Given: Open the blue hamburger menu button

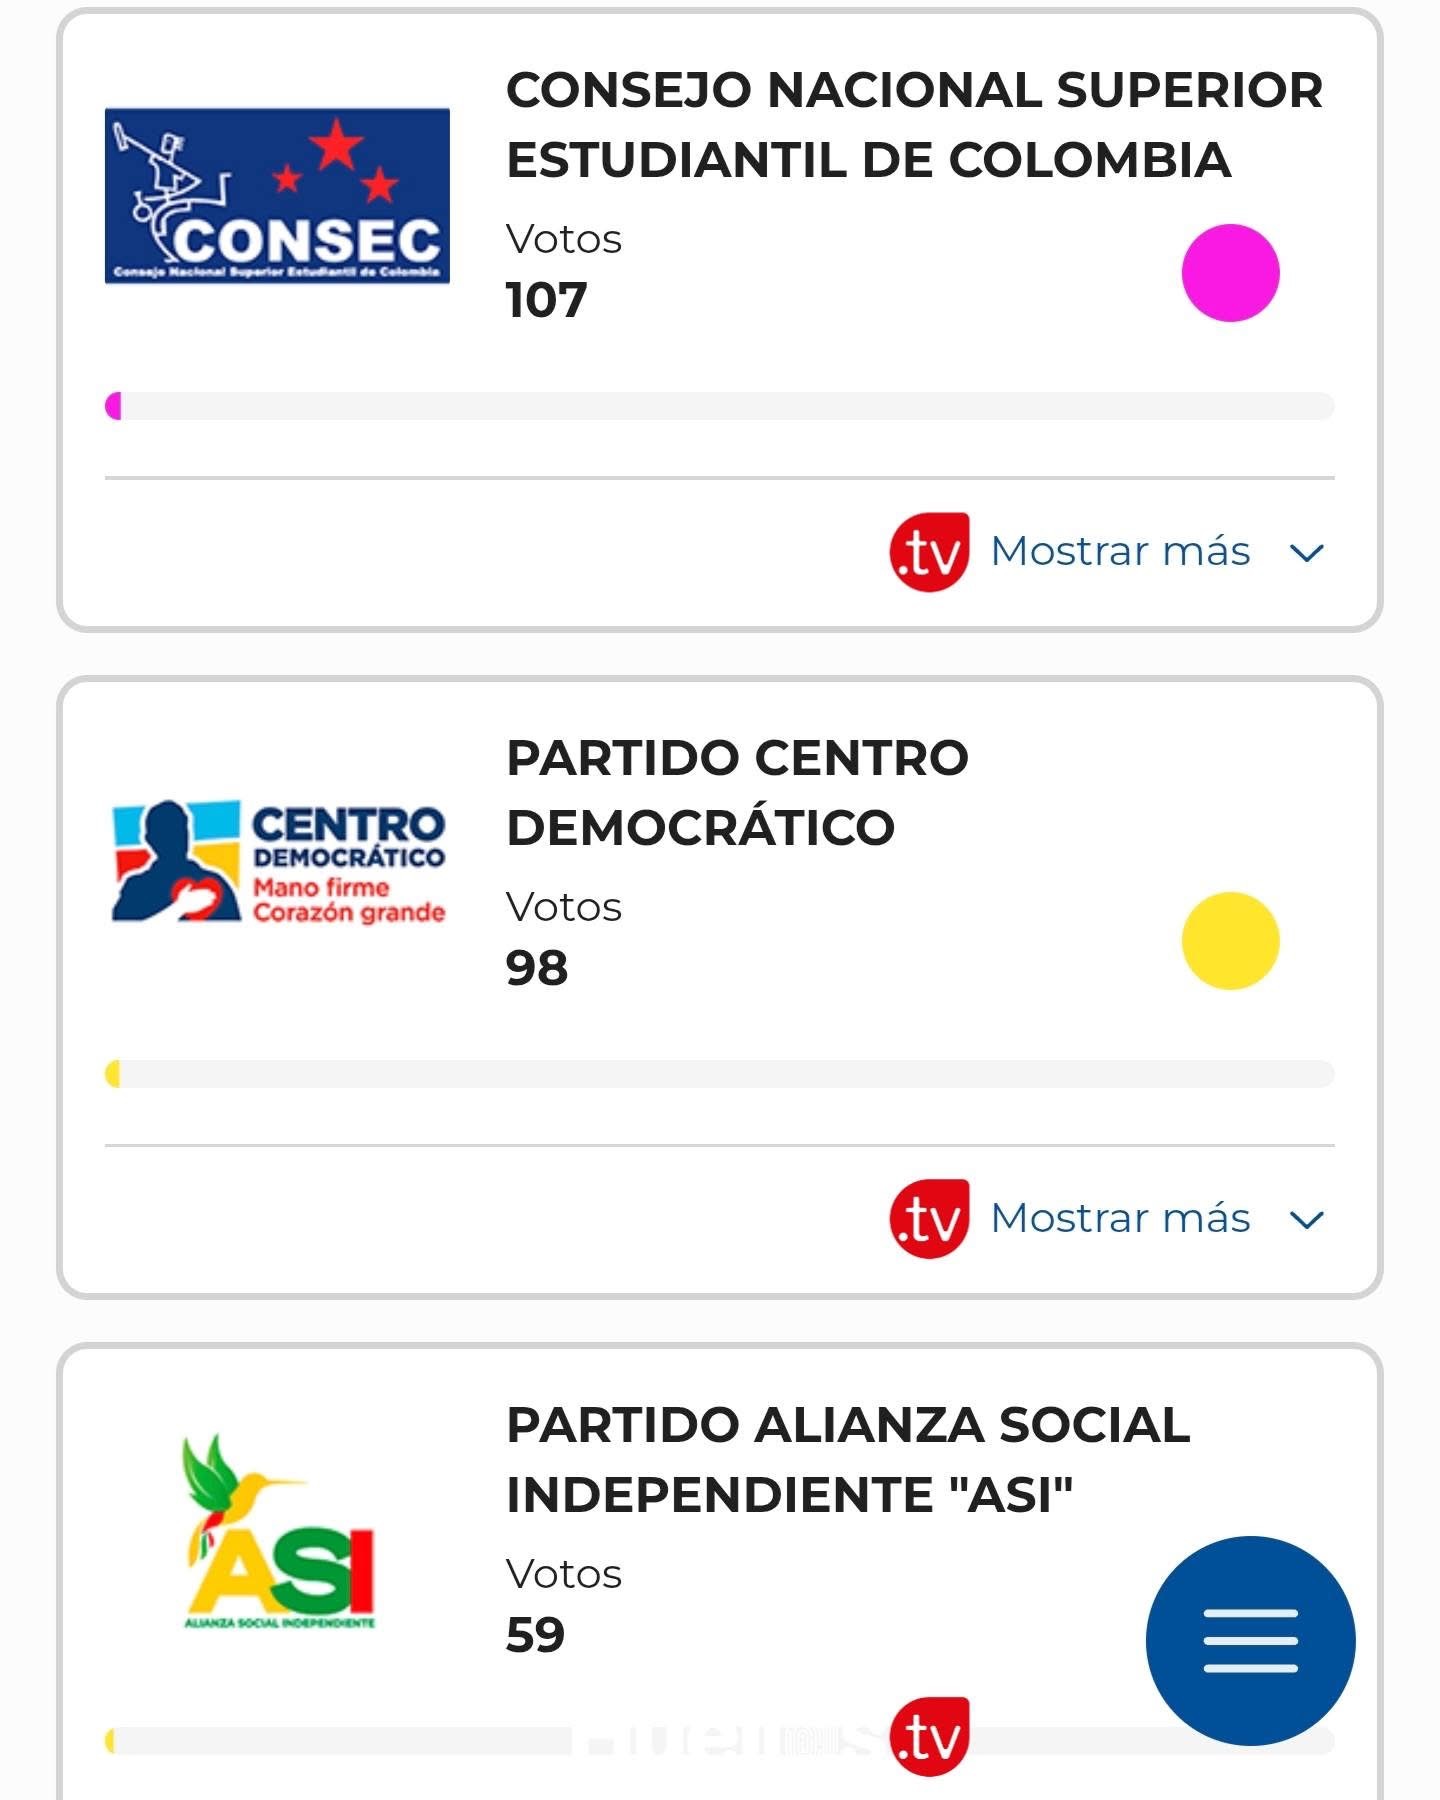Looking at the screenshot, I should click(1250, 1640).
